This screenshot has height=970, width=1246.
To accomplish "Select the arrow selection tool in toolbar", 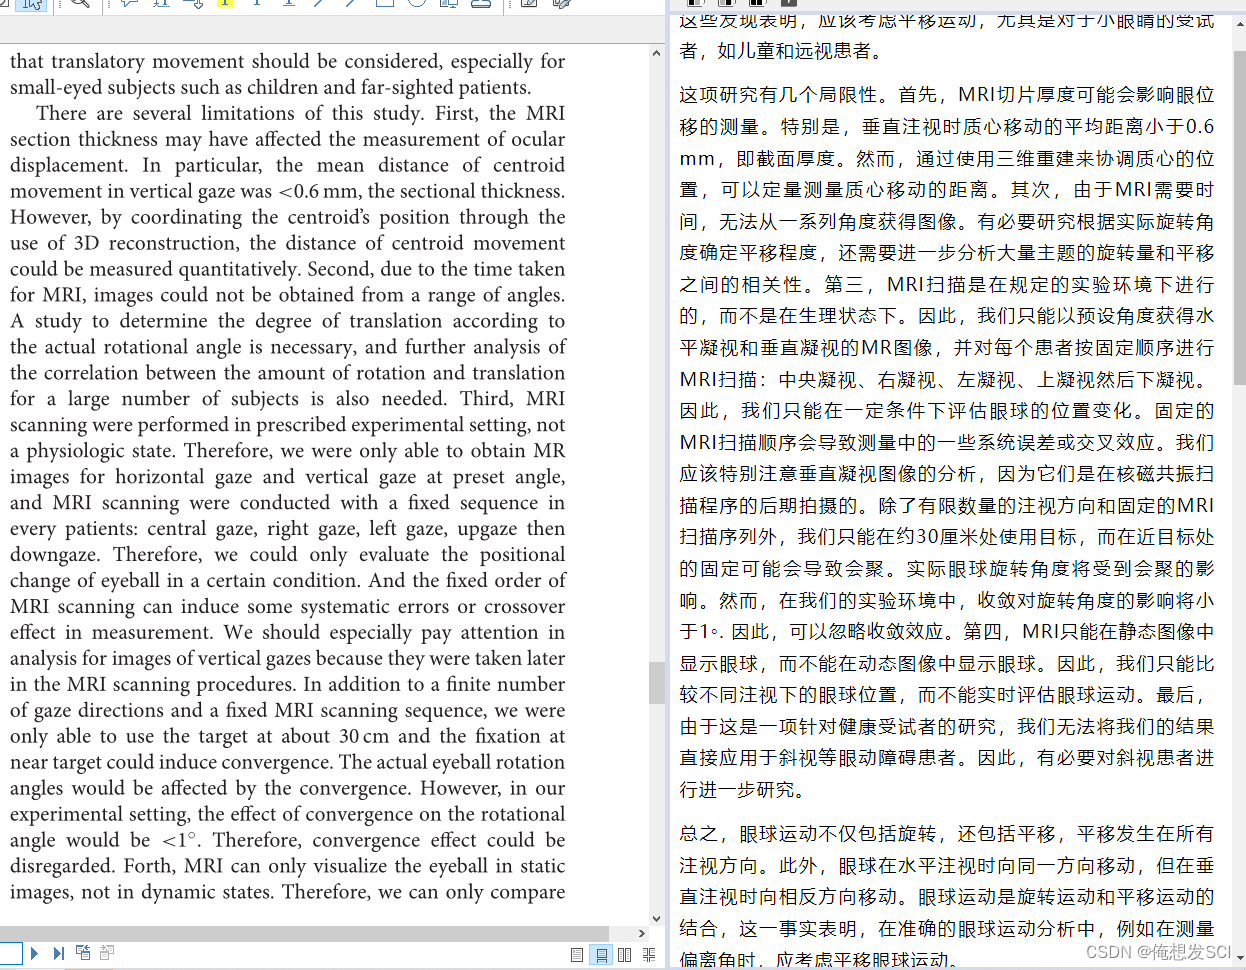I will click(x=32, y=4).
